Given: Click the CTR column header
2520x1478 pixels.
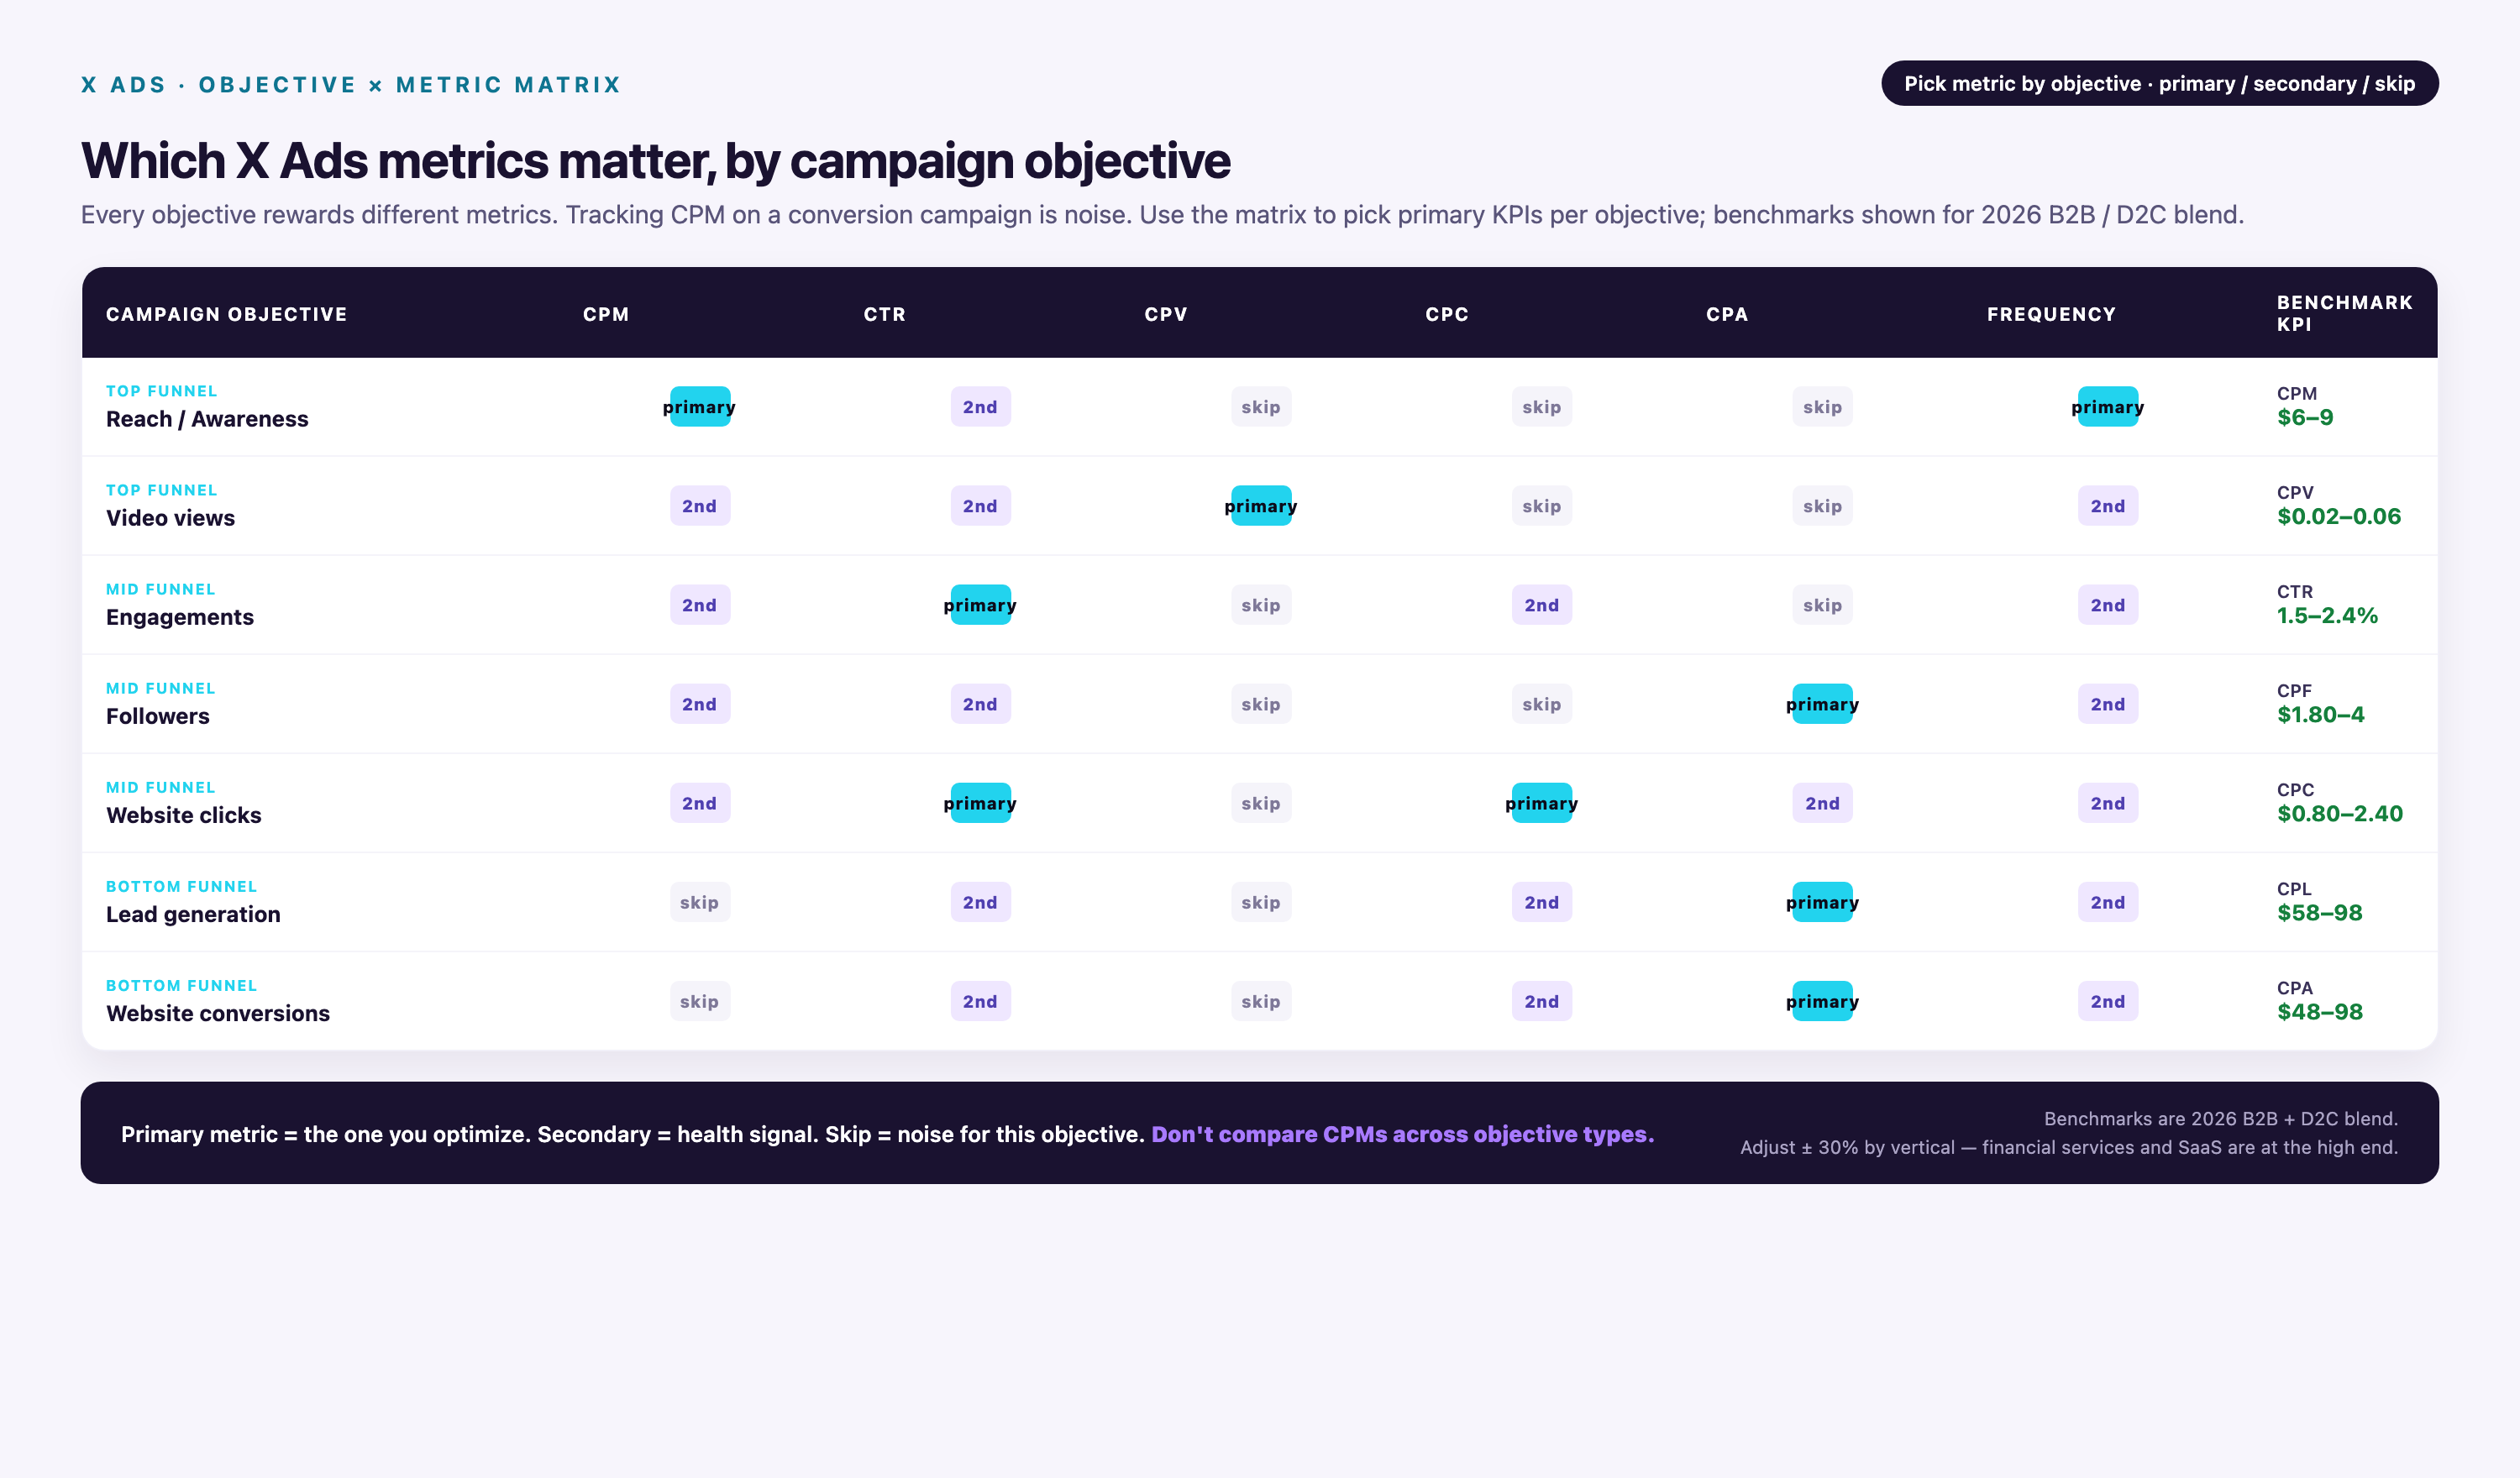Looking at the screenshot, I should (x=885, y=314).
